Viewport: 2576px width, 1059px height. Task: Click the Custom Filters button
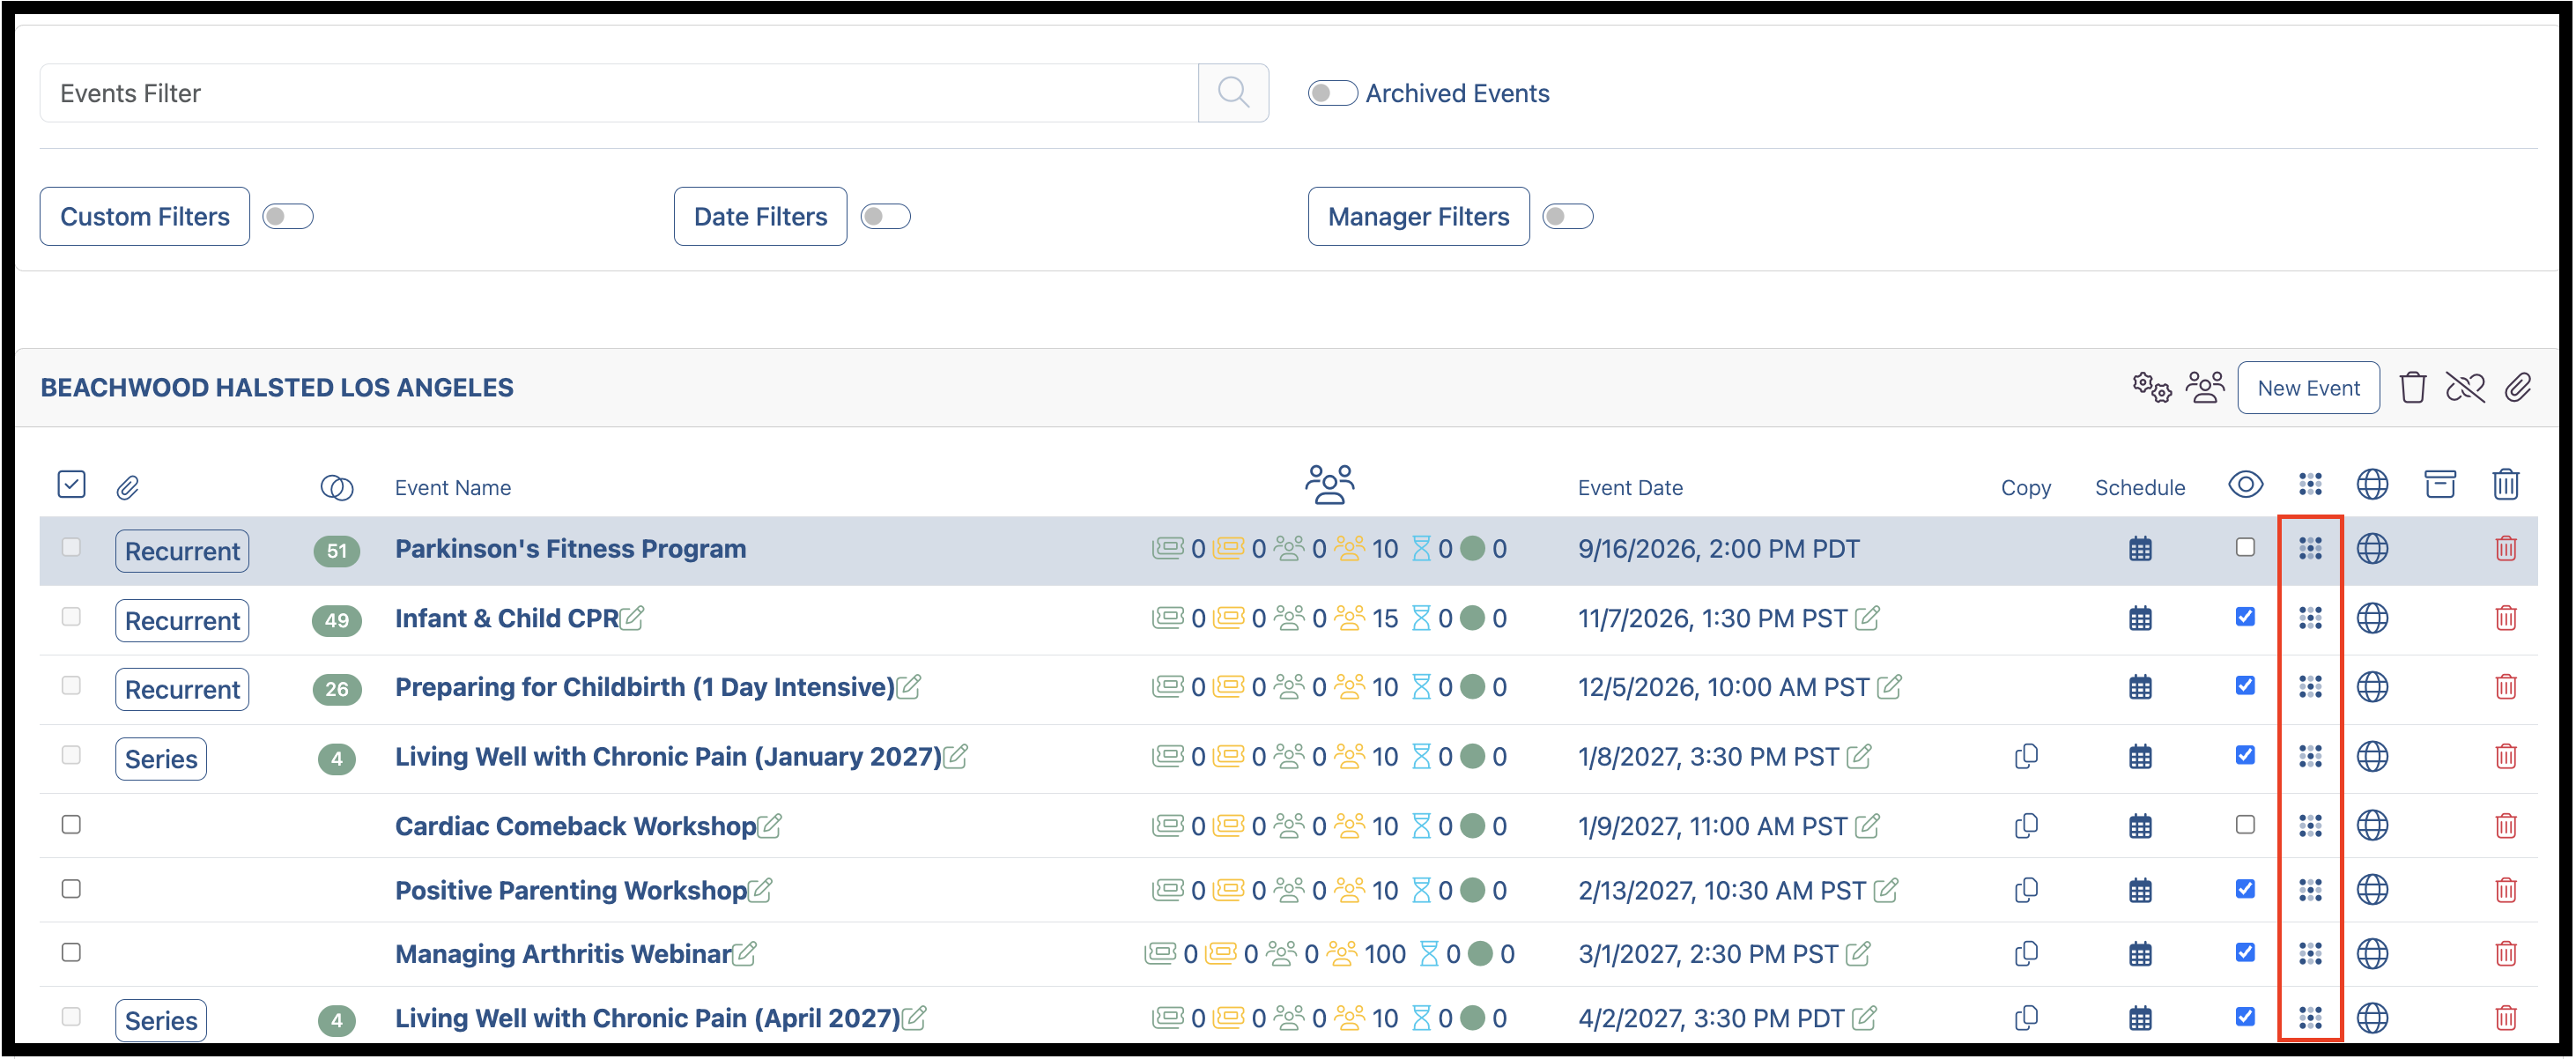tap(145, 216)
